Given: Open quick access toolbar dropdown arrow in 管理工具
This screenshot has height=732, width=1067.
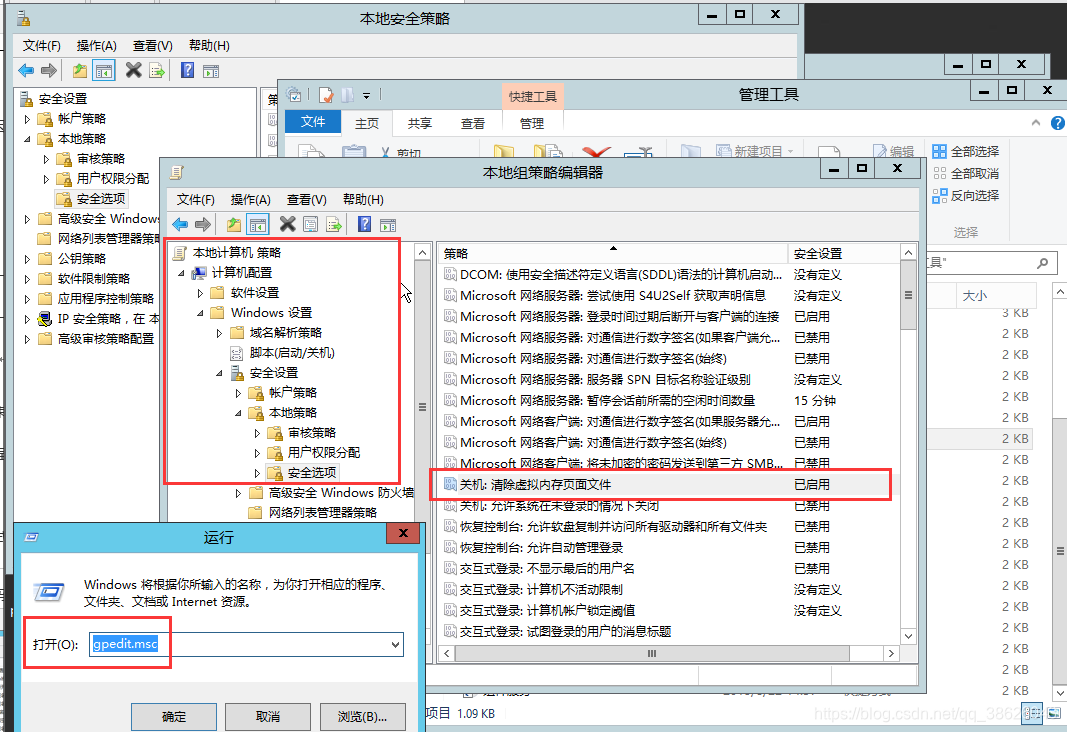Looking at the screenshot, I should point(366,96).
